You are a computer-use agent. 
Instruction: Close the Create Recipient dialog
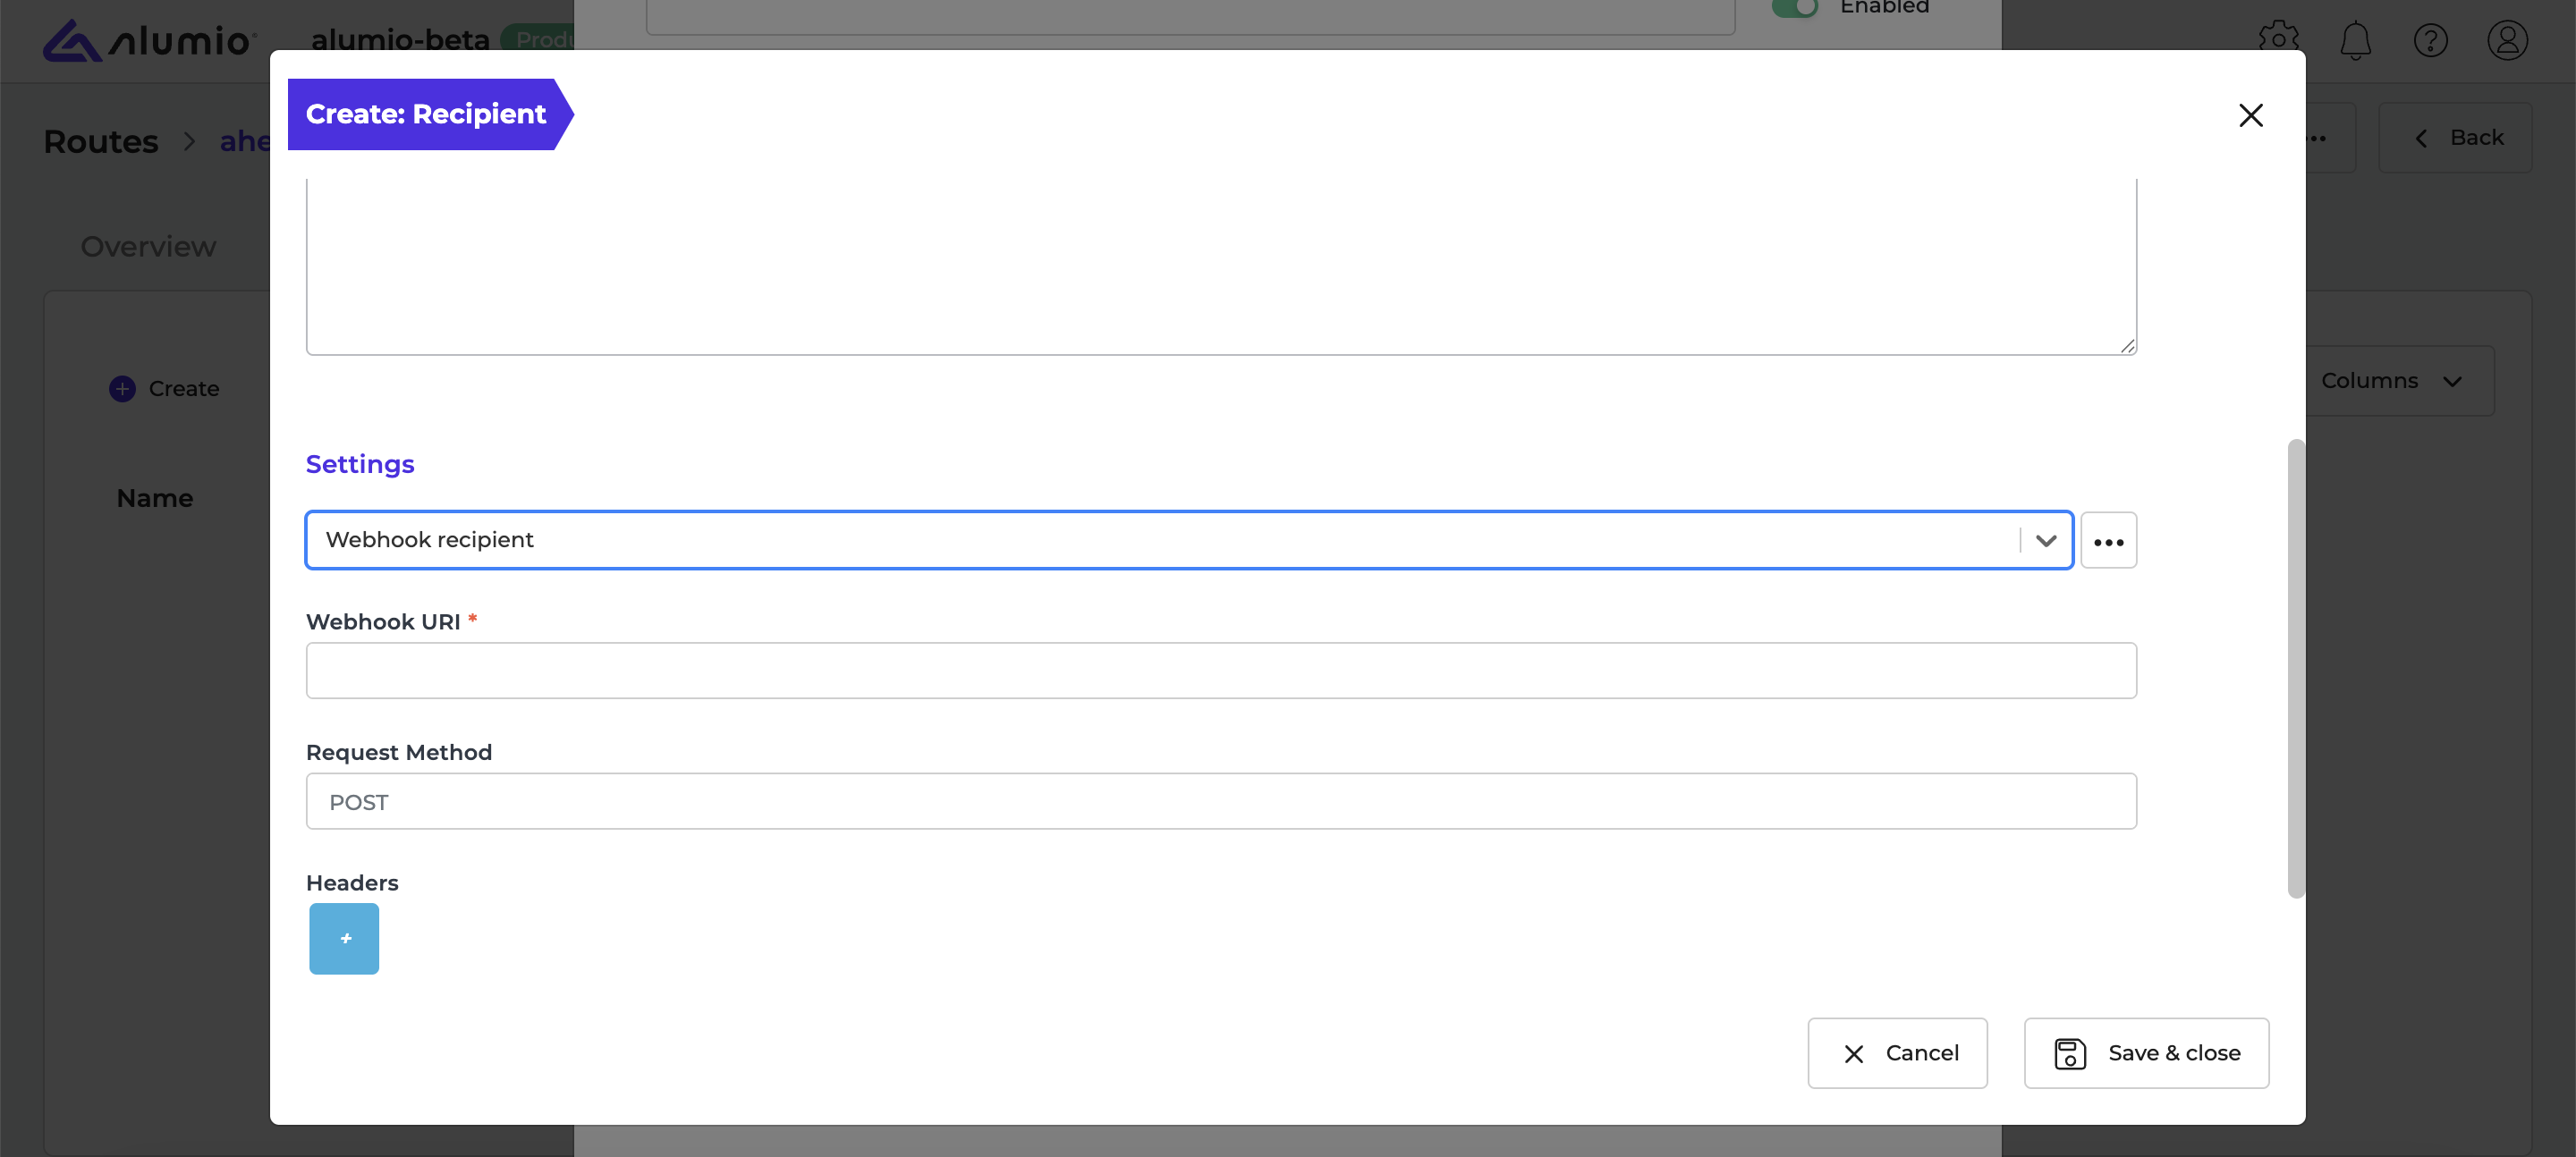(2250, 115)
